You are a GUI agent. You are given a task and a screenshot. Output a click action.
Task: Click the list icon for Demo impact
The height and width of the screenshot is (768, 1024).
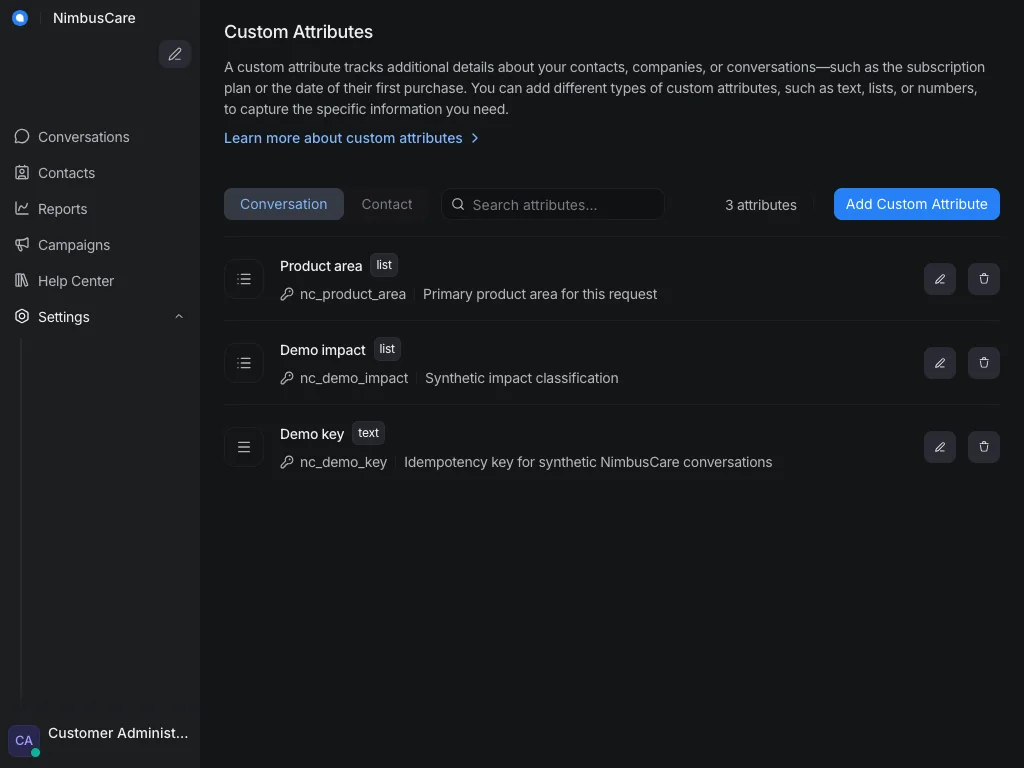(x=244, y=363)
